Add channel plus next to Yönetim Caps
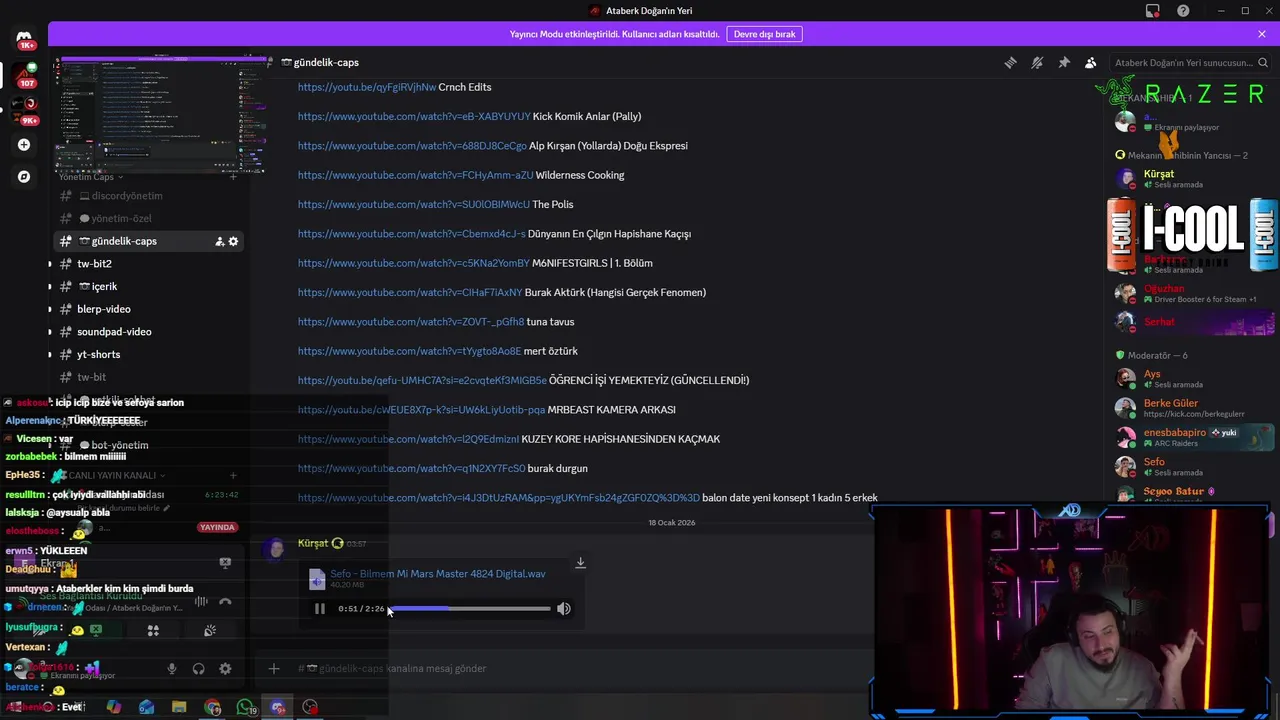This screenshot has height=720, width=1280. pos(233,177)
